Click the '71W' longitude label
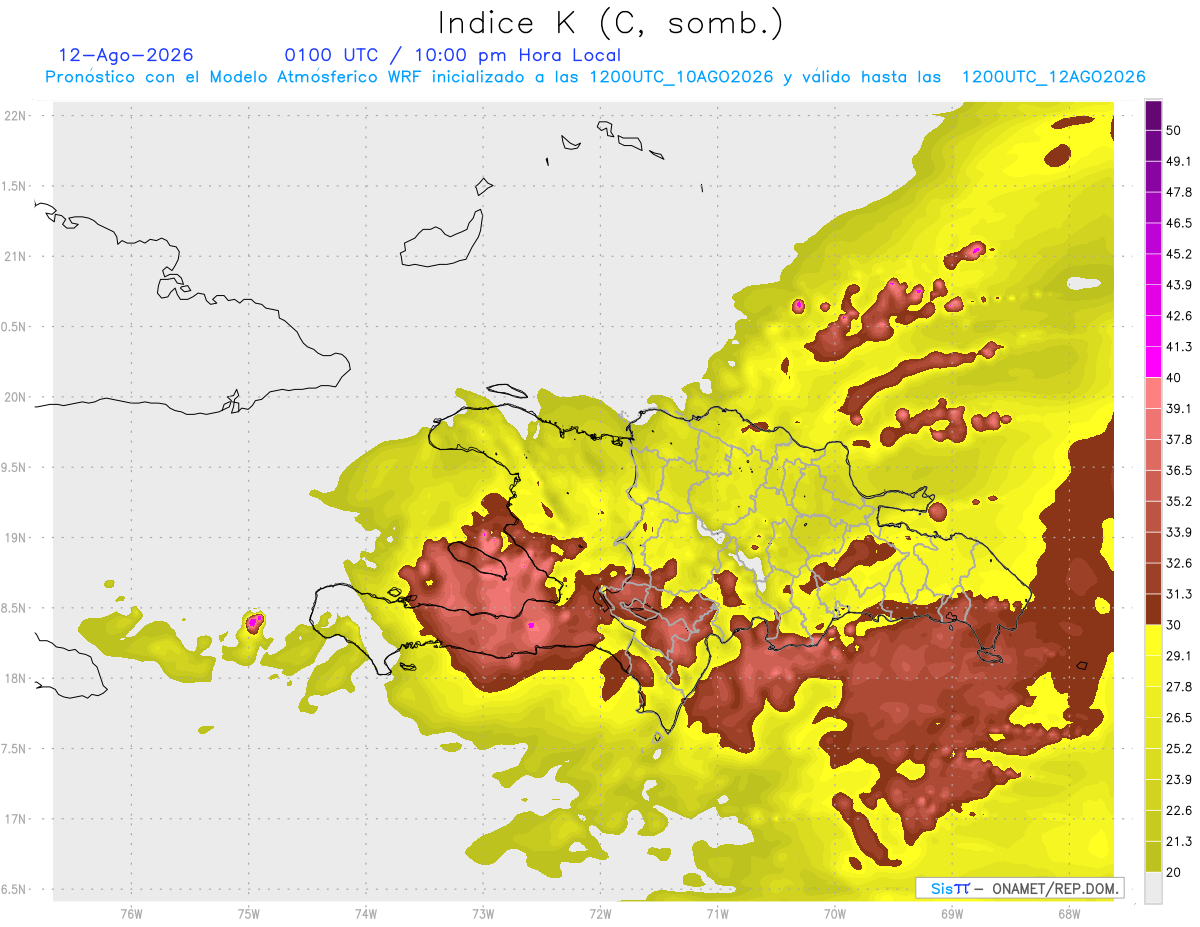The height and width of the screenshot is (927, 1200). (x=717, y=913)
